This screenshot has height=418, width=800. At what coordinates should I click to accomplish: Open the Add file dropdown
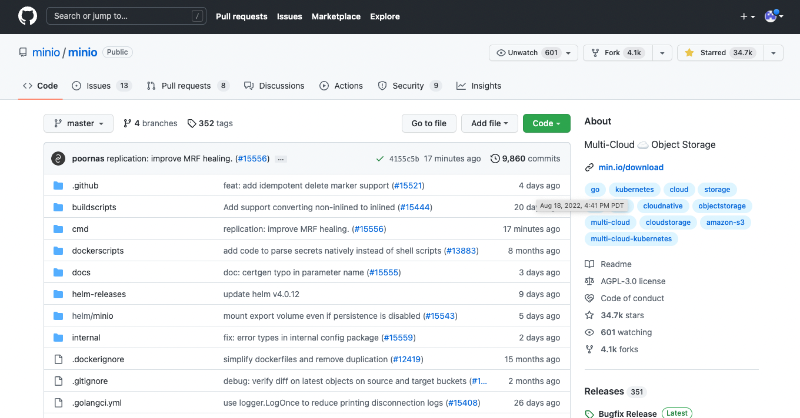click(x=489, y=124)
